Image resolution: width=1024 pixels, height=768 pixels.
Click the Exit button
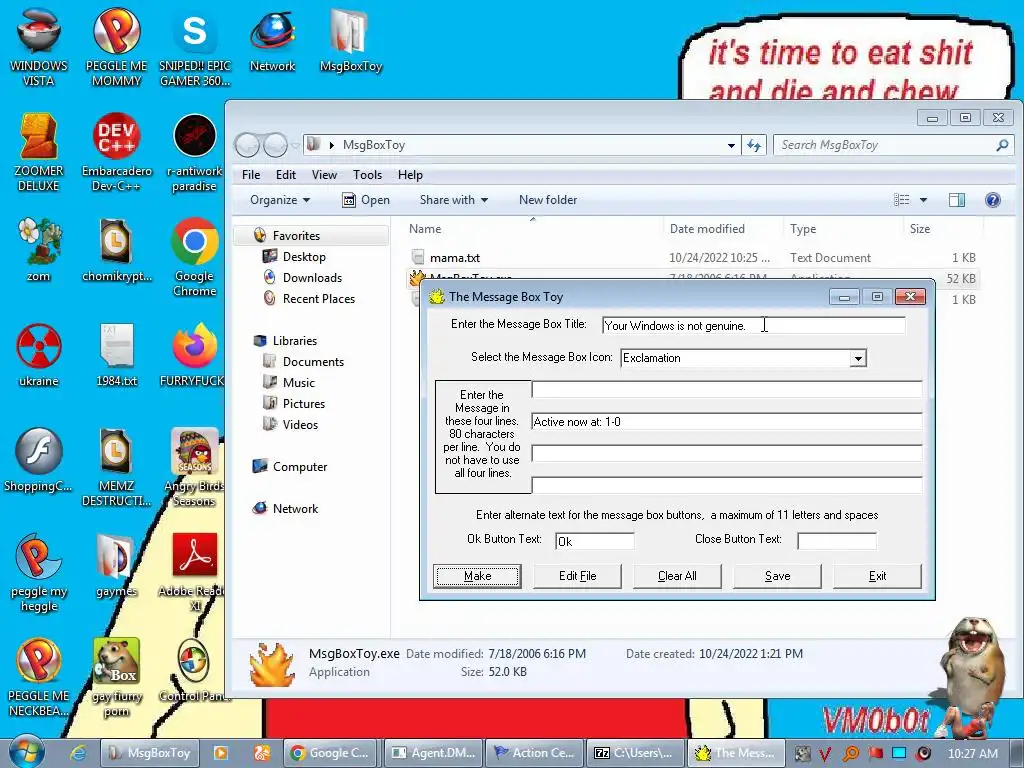coord(877,576)
